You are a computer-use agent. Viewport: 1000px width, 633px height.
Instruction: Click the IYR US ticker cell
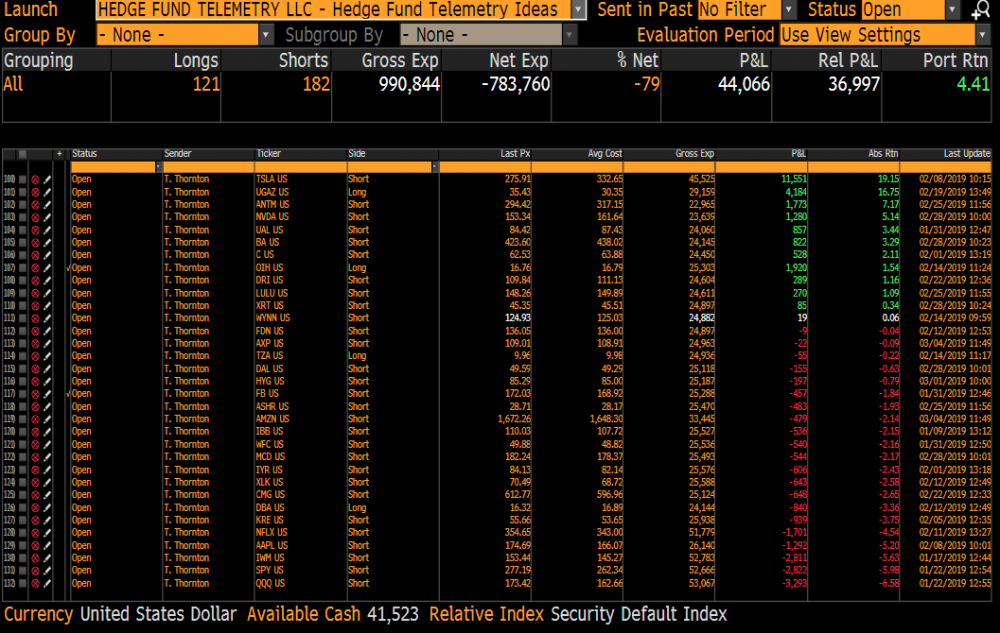coord(269,470)
